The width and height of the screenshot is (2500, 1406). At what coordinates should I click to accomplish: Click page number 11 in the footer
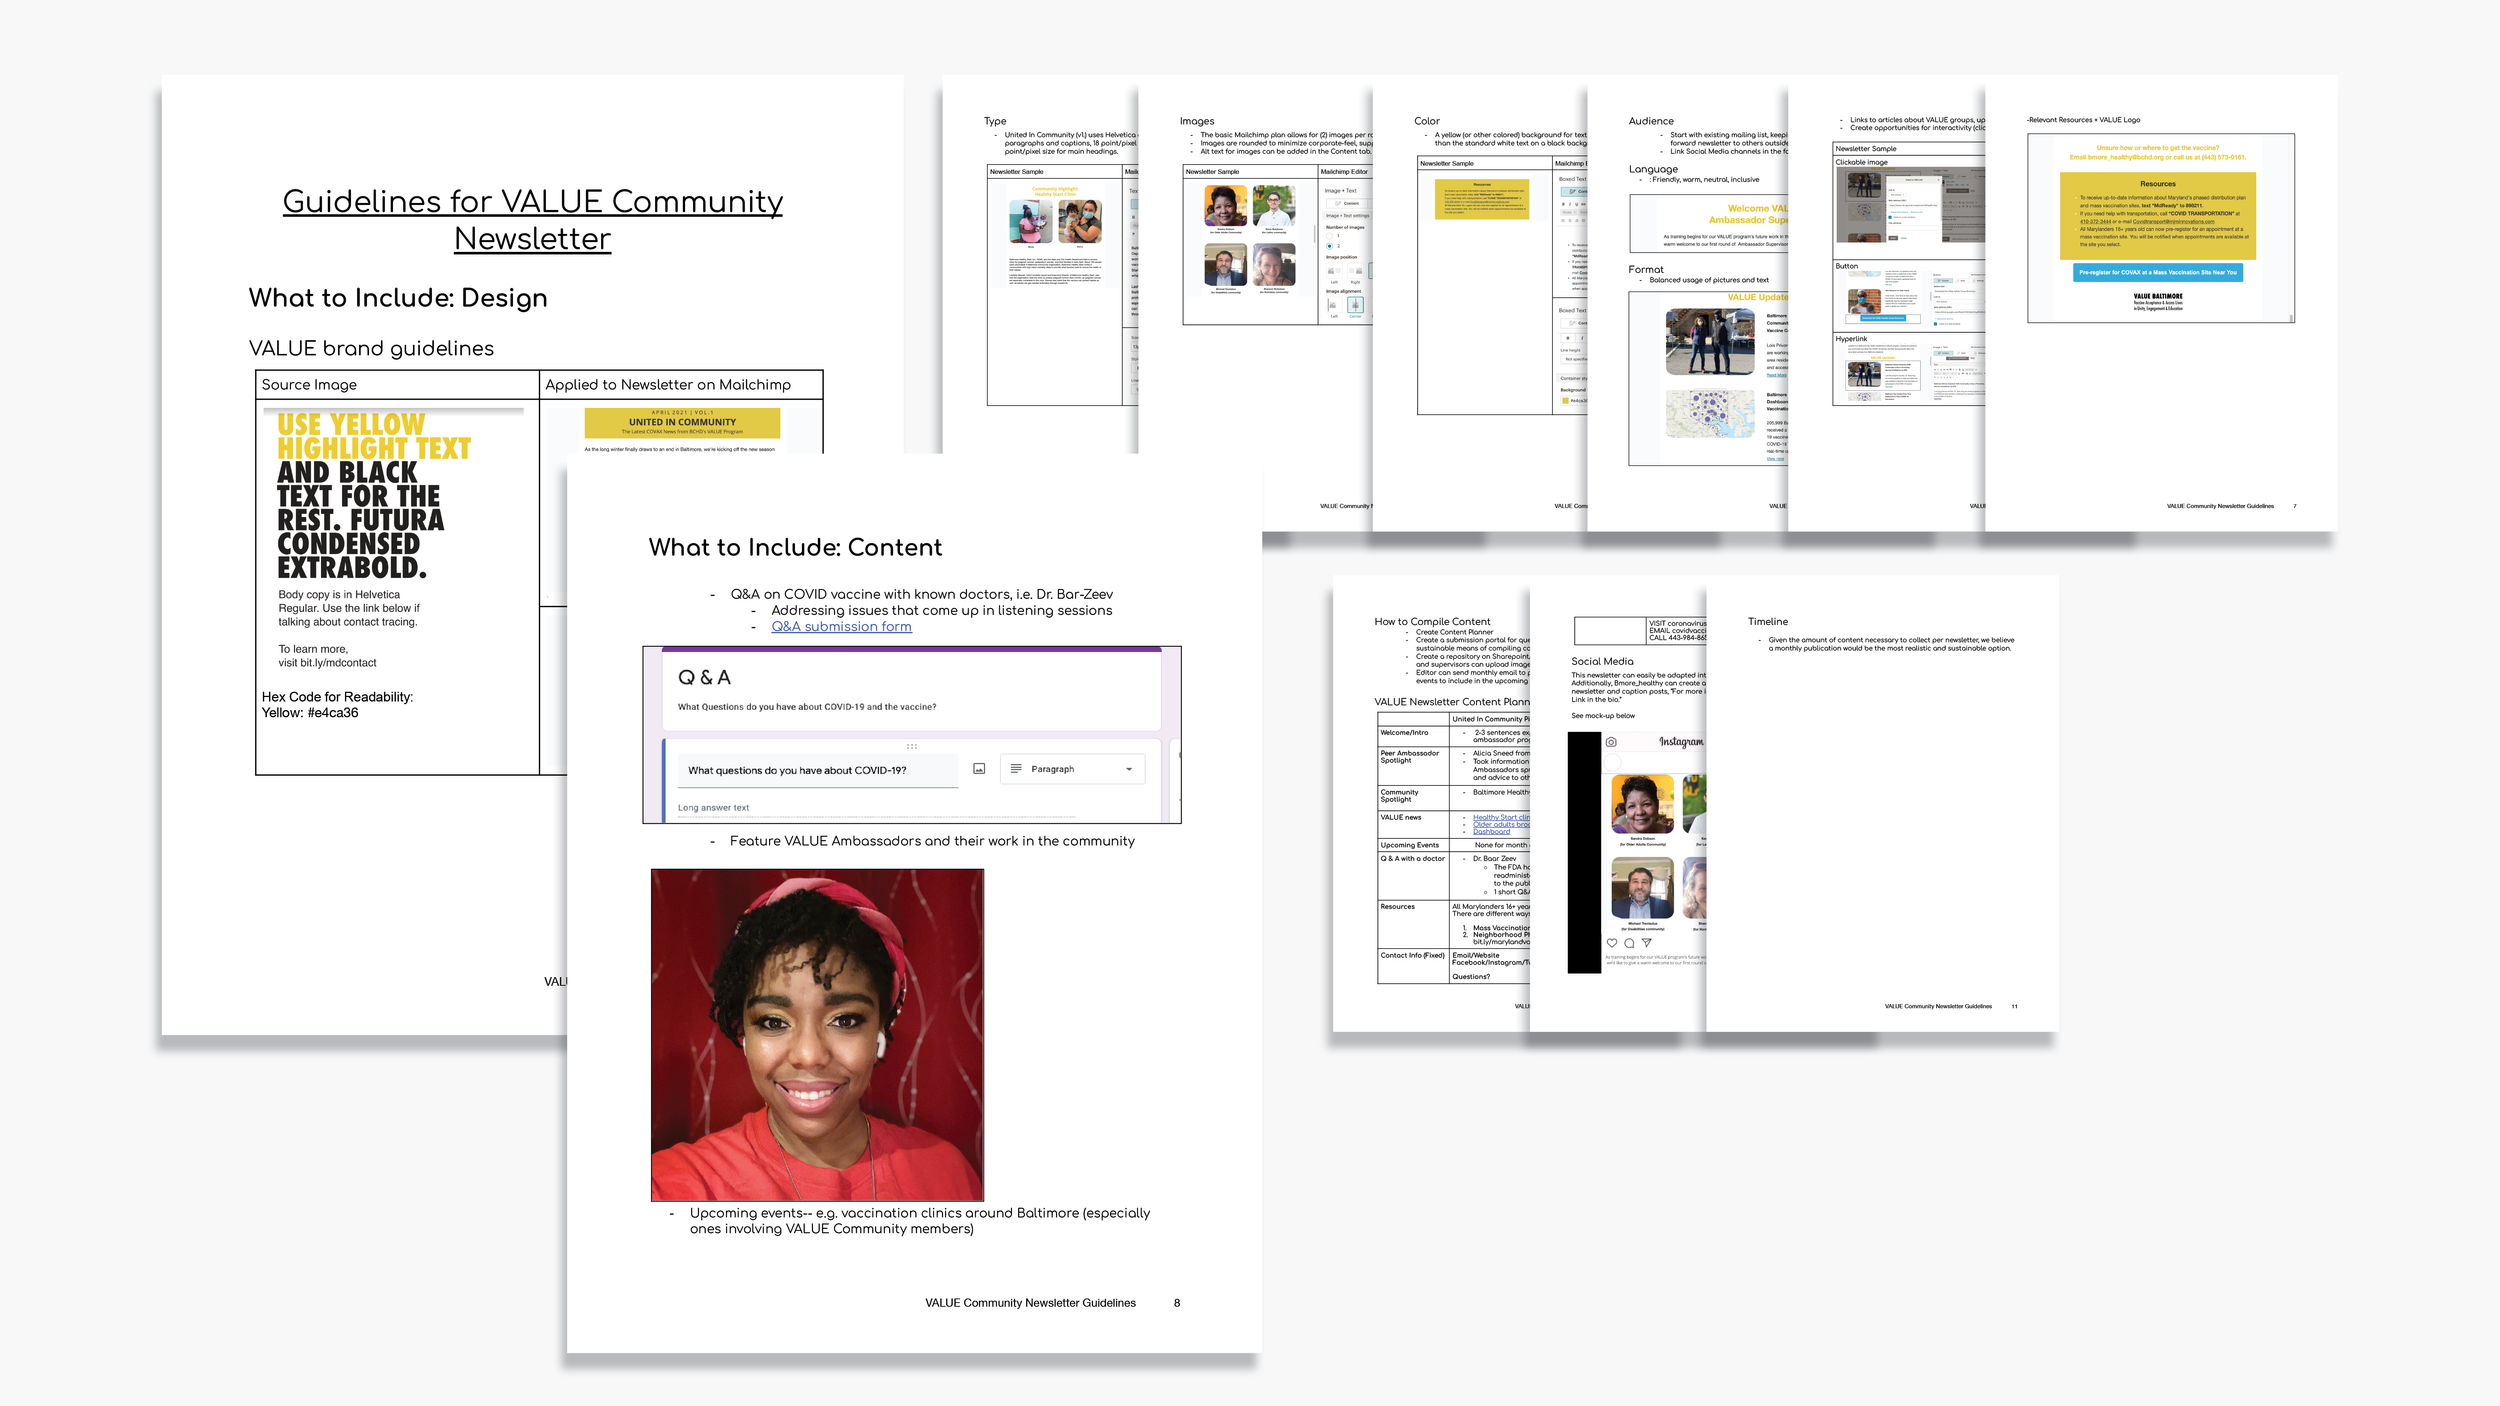(x=2014, y=1006)
